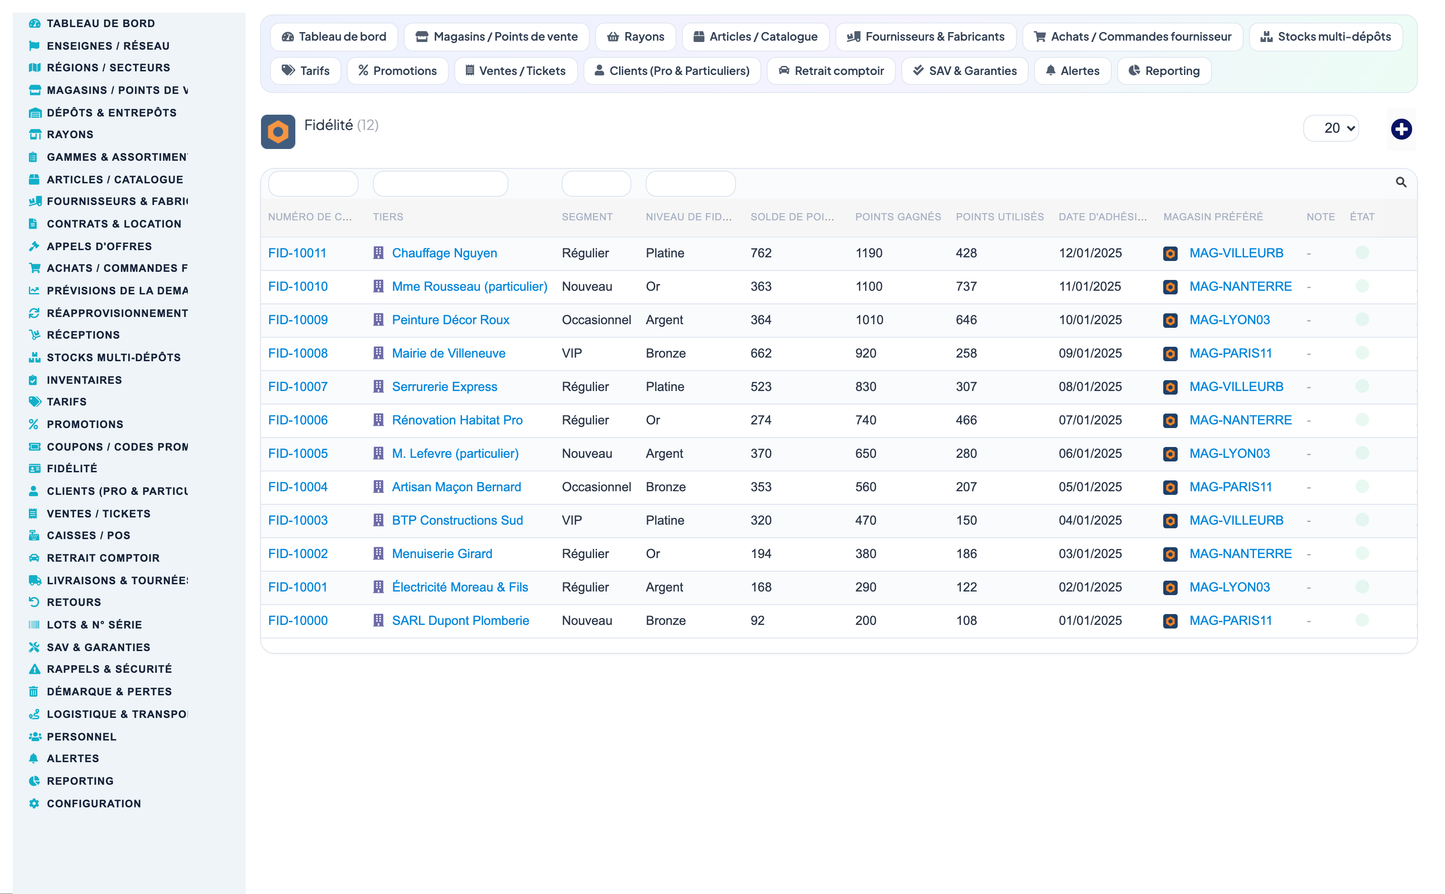Click the Inventaires clipboard icon
The height and width of the screenshot is (894, 1445).
point(35,380)
